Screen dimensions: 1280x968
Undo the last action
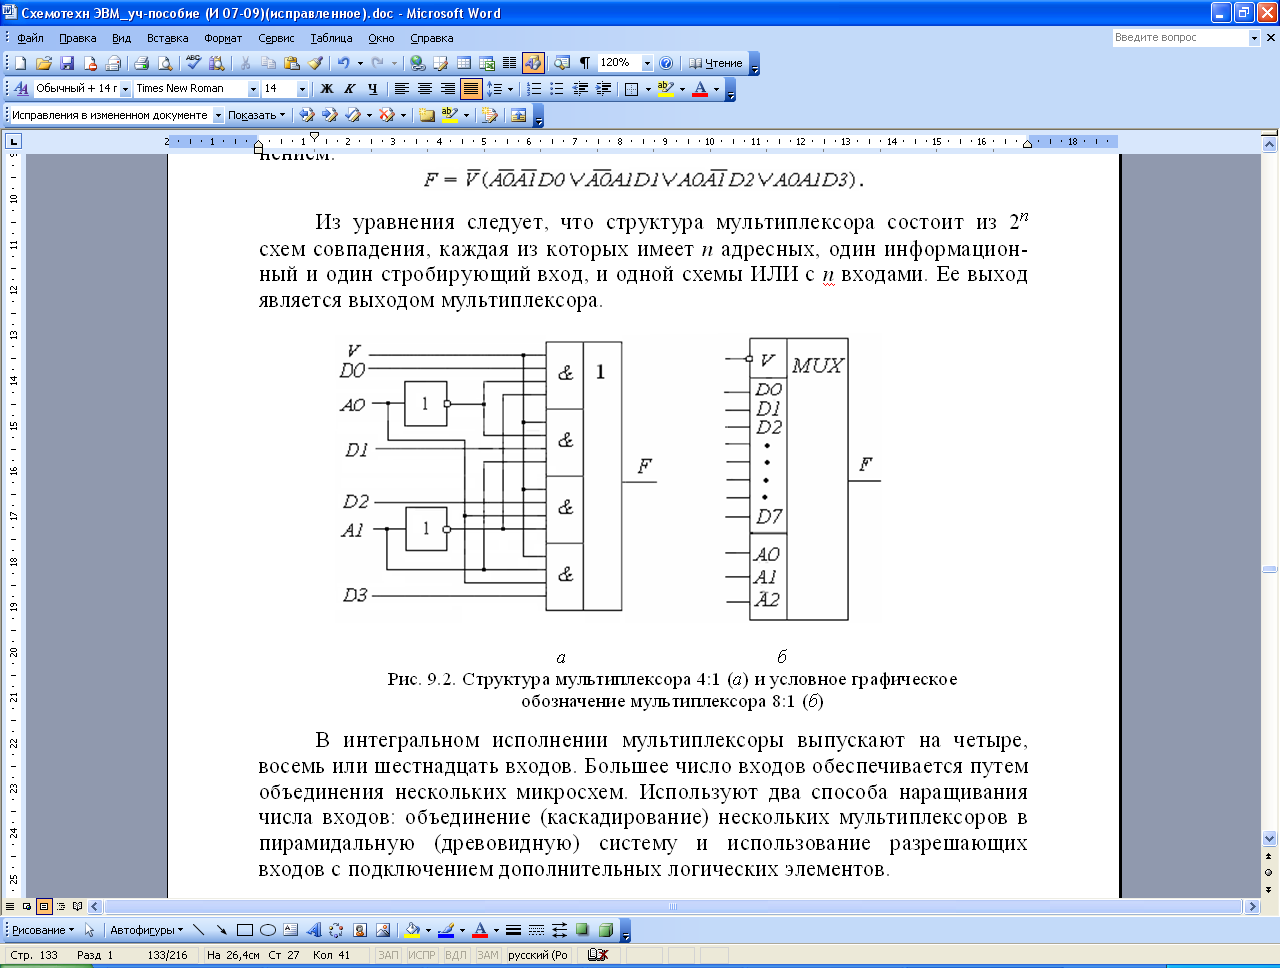point(343,63)
